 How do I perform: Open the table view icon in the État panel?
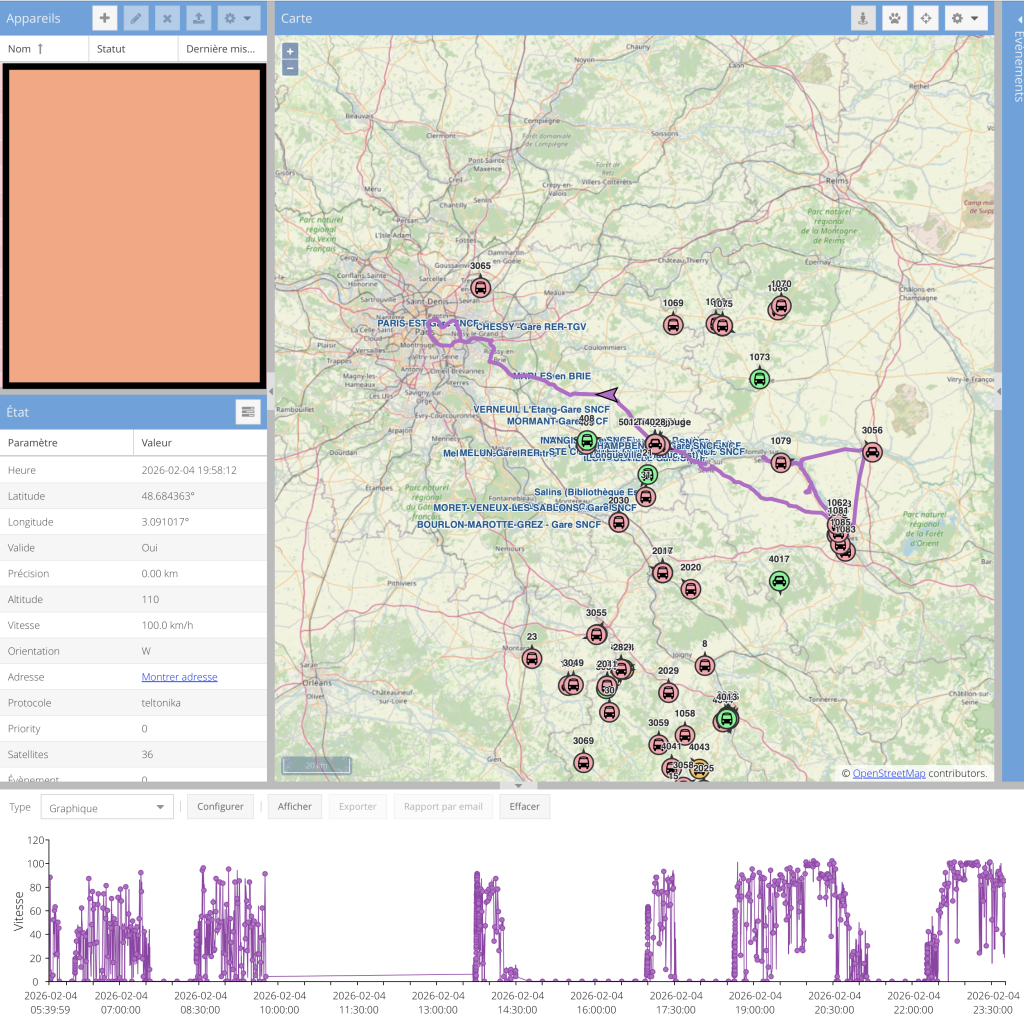249,412
